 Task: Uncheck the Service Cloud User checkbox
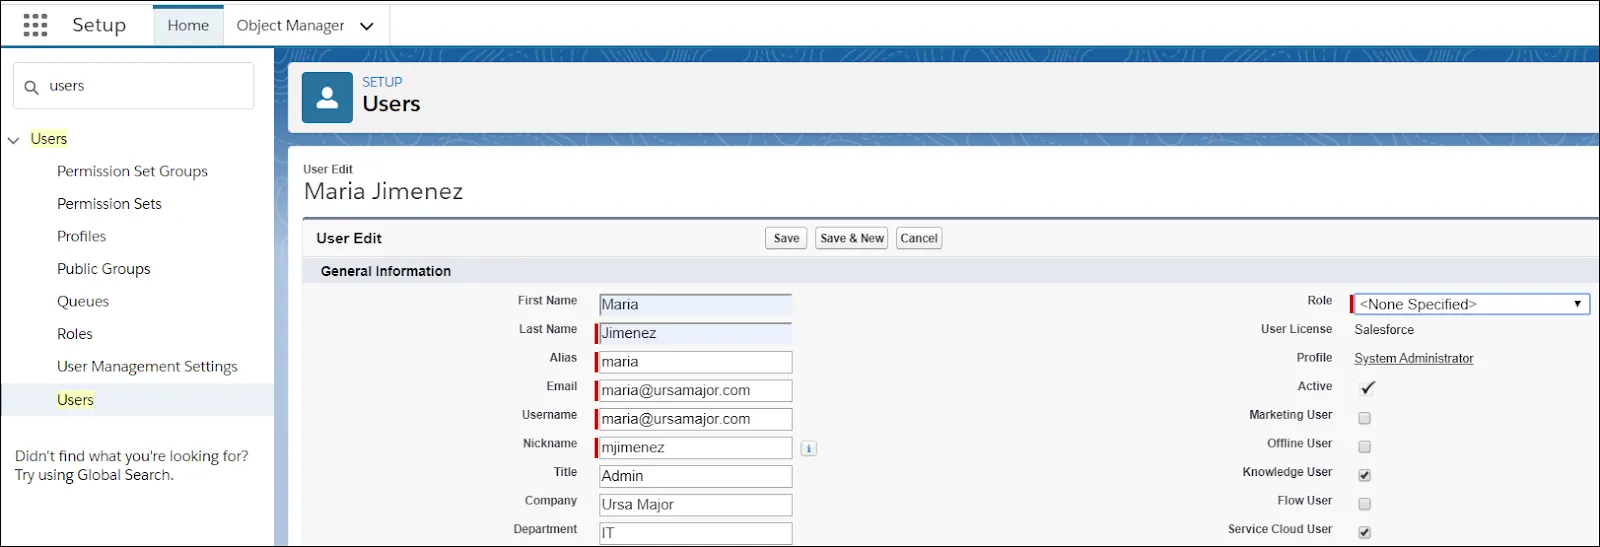tap(1364, 533)
